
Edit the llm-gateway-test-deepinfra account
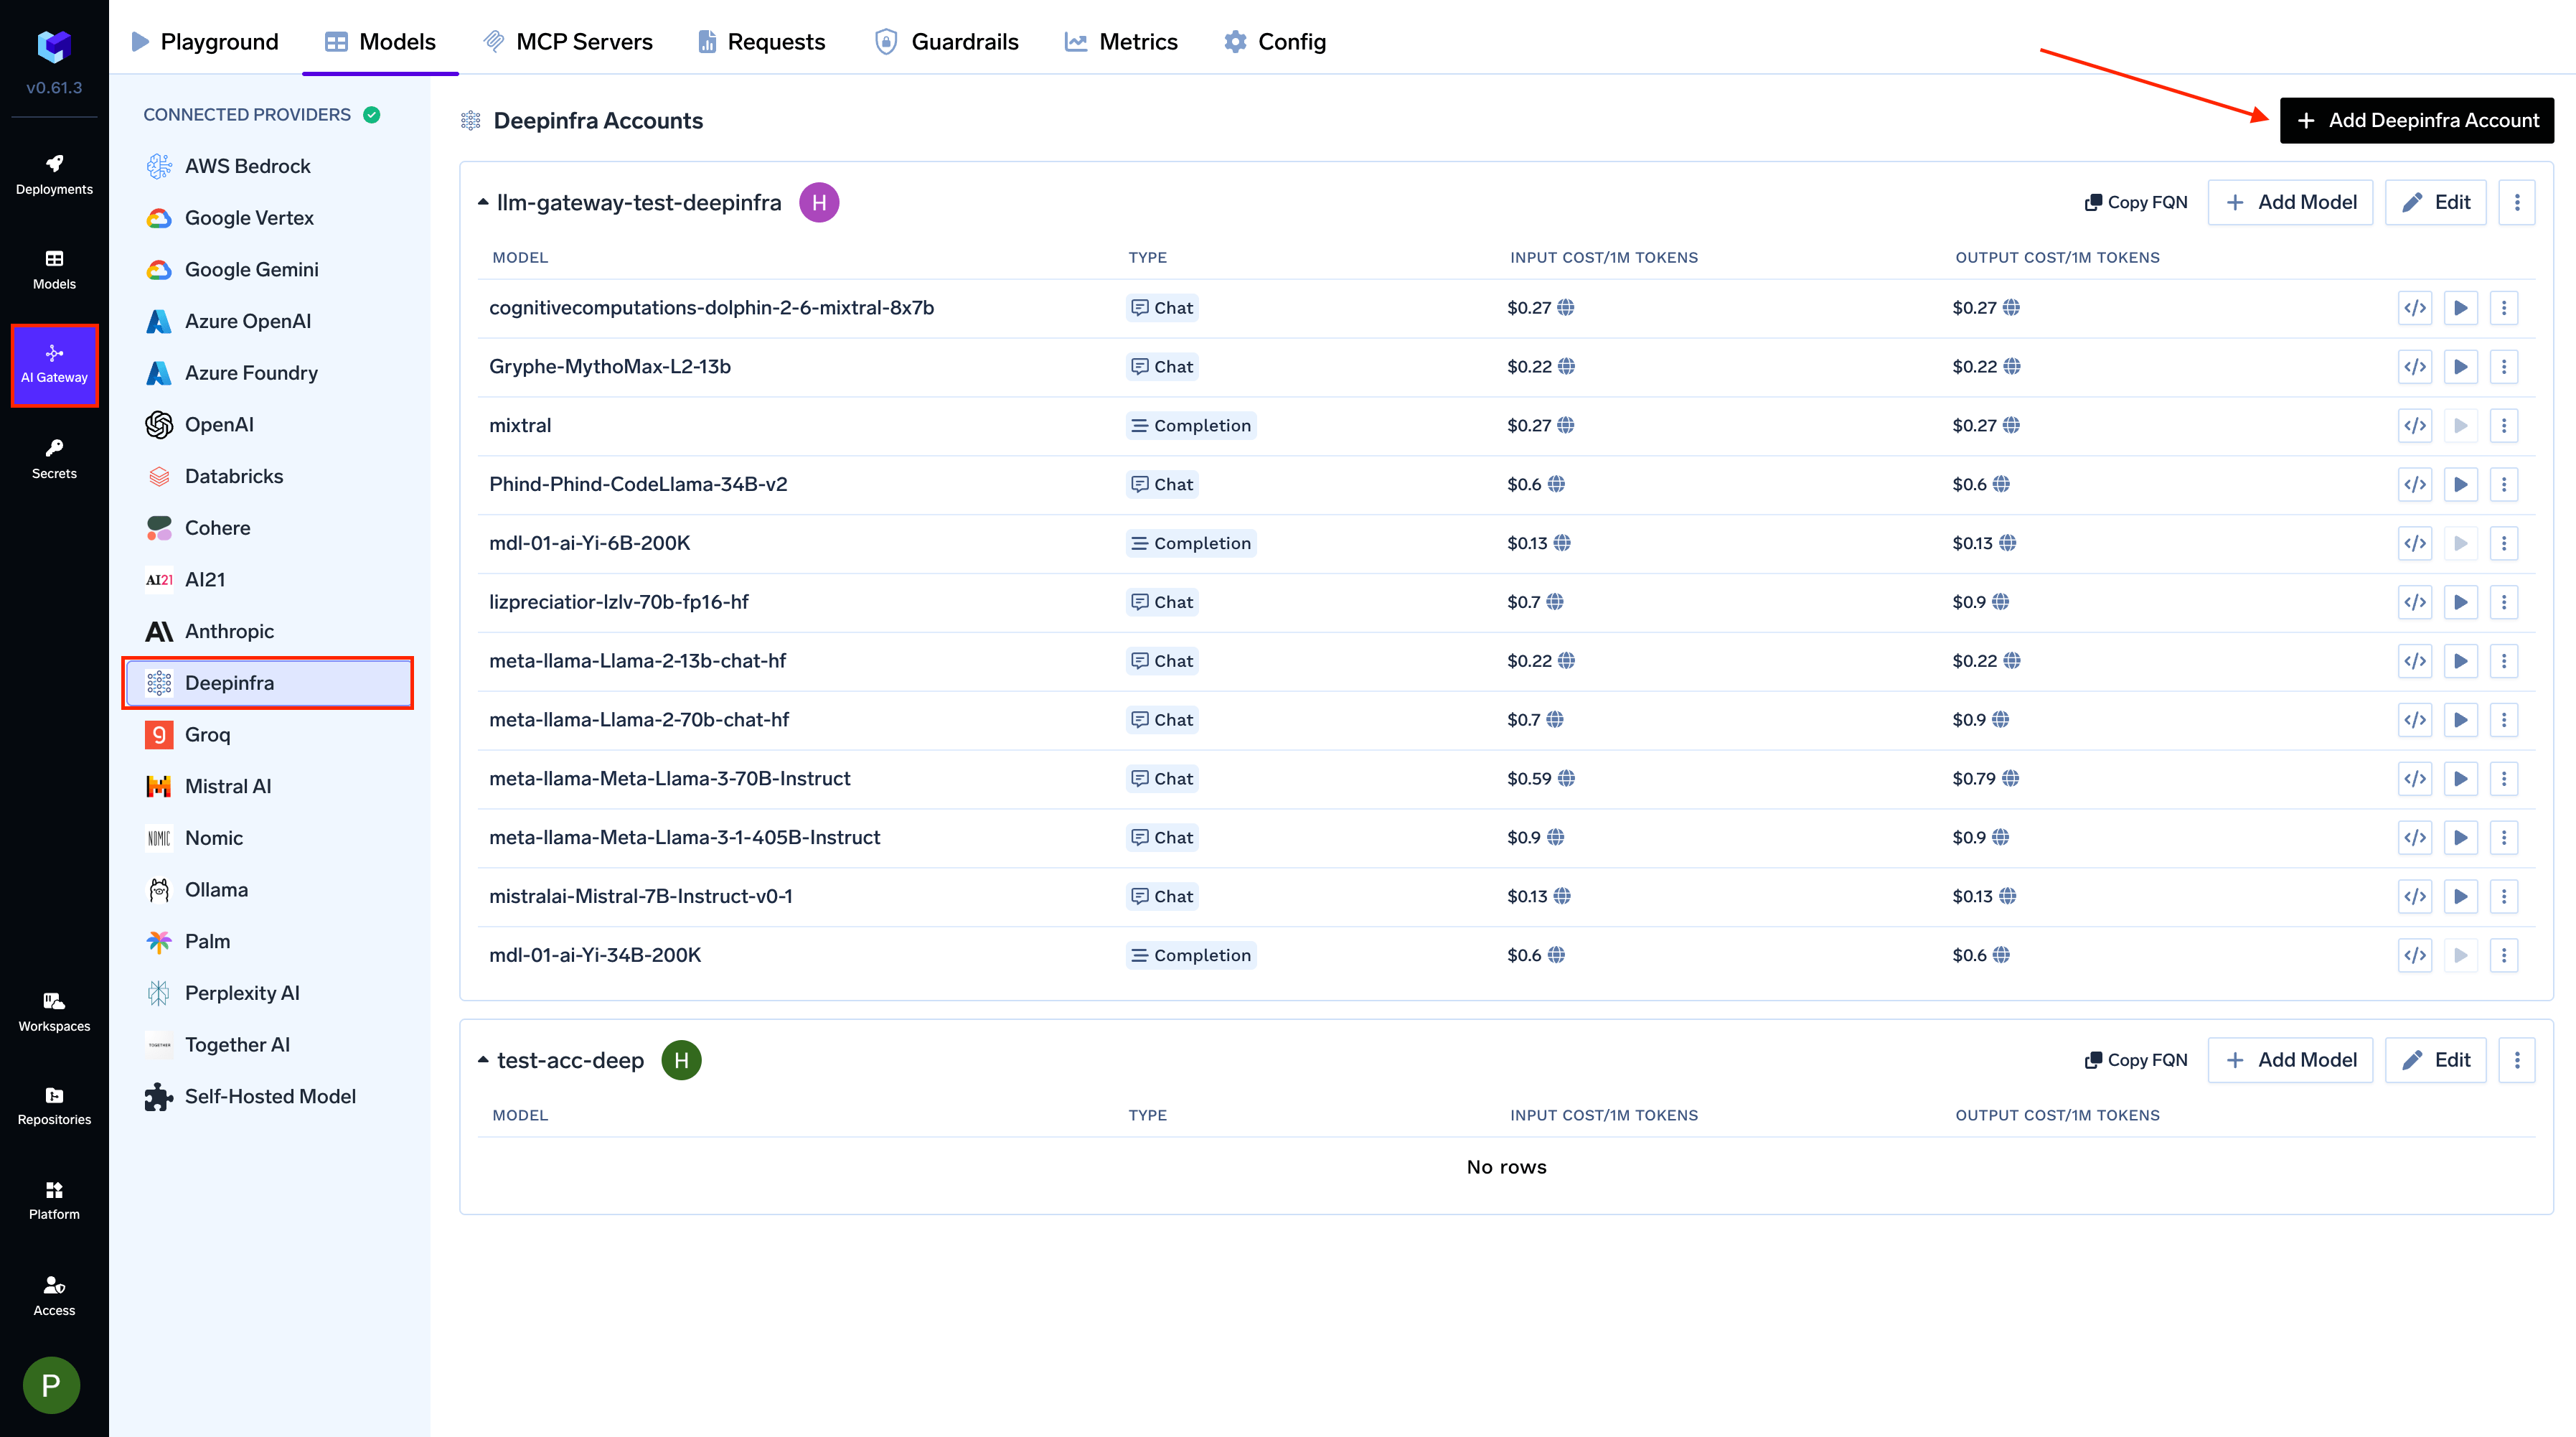(2435, 203)
